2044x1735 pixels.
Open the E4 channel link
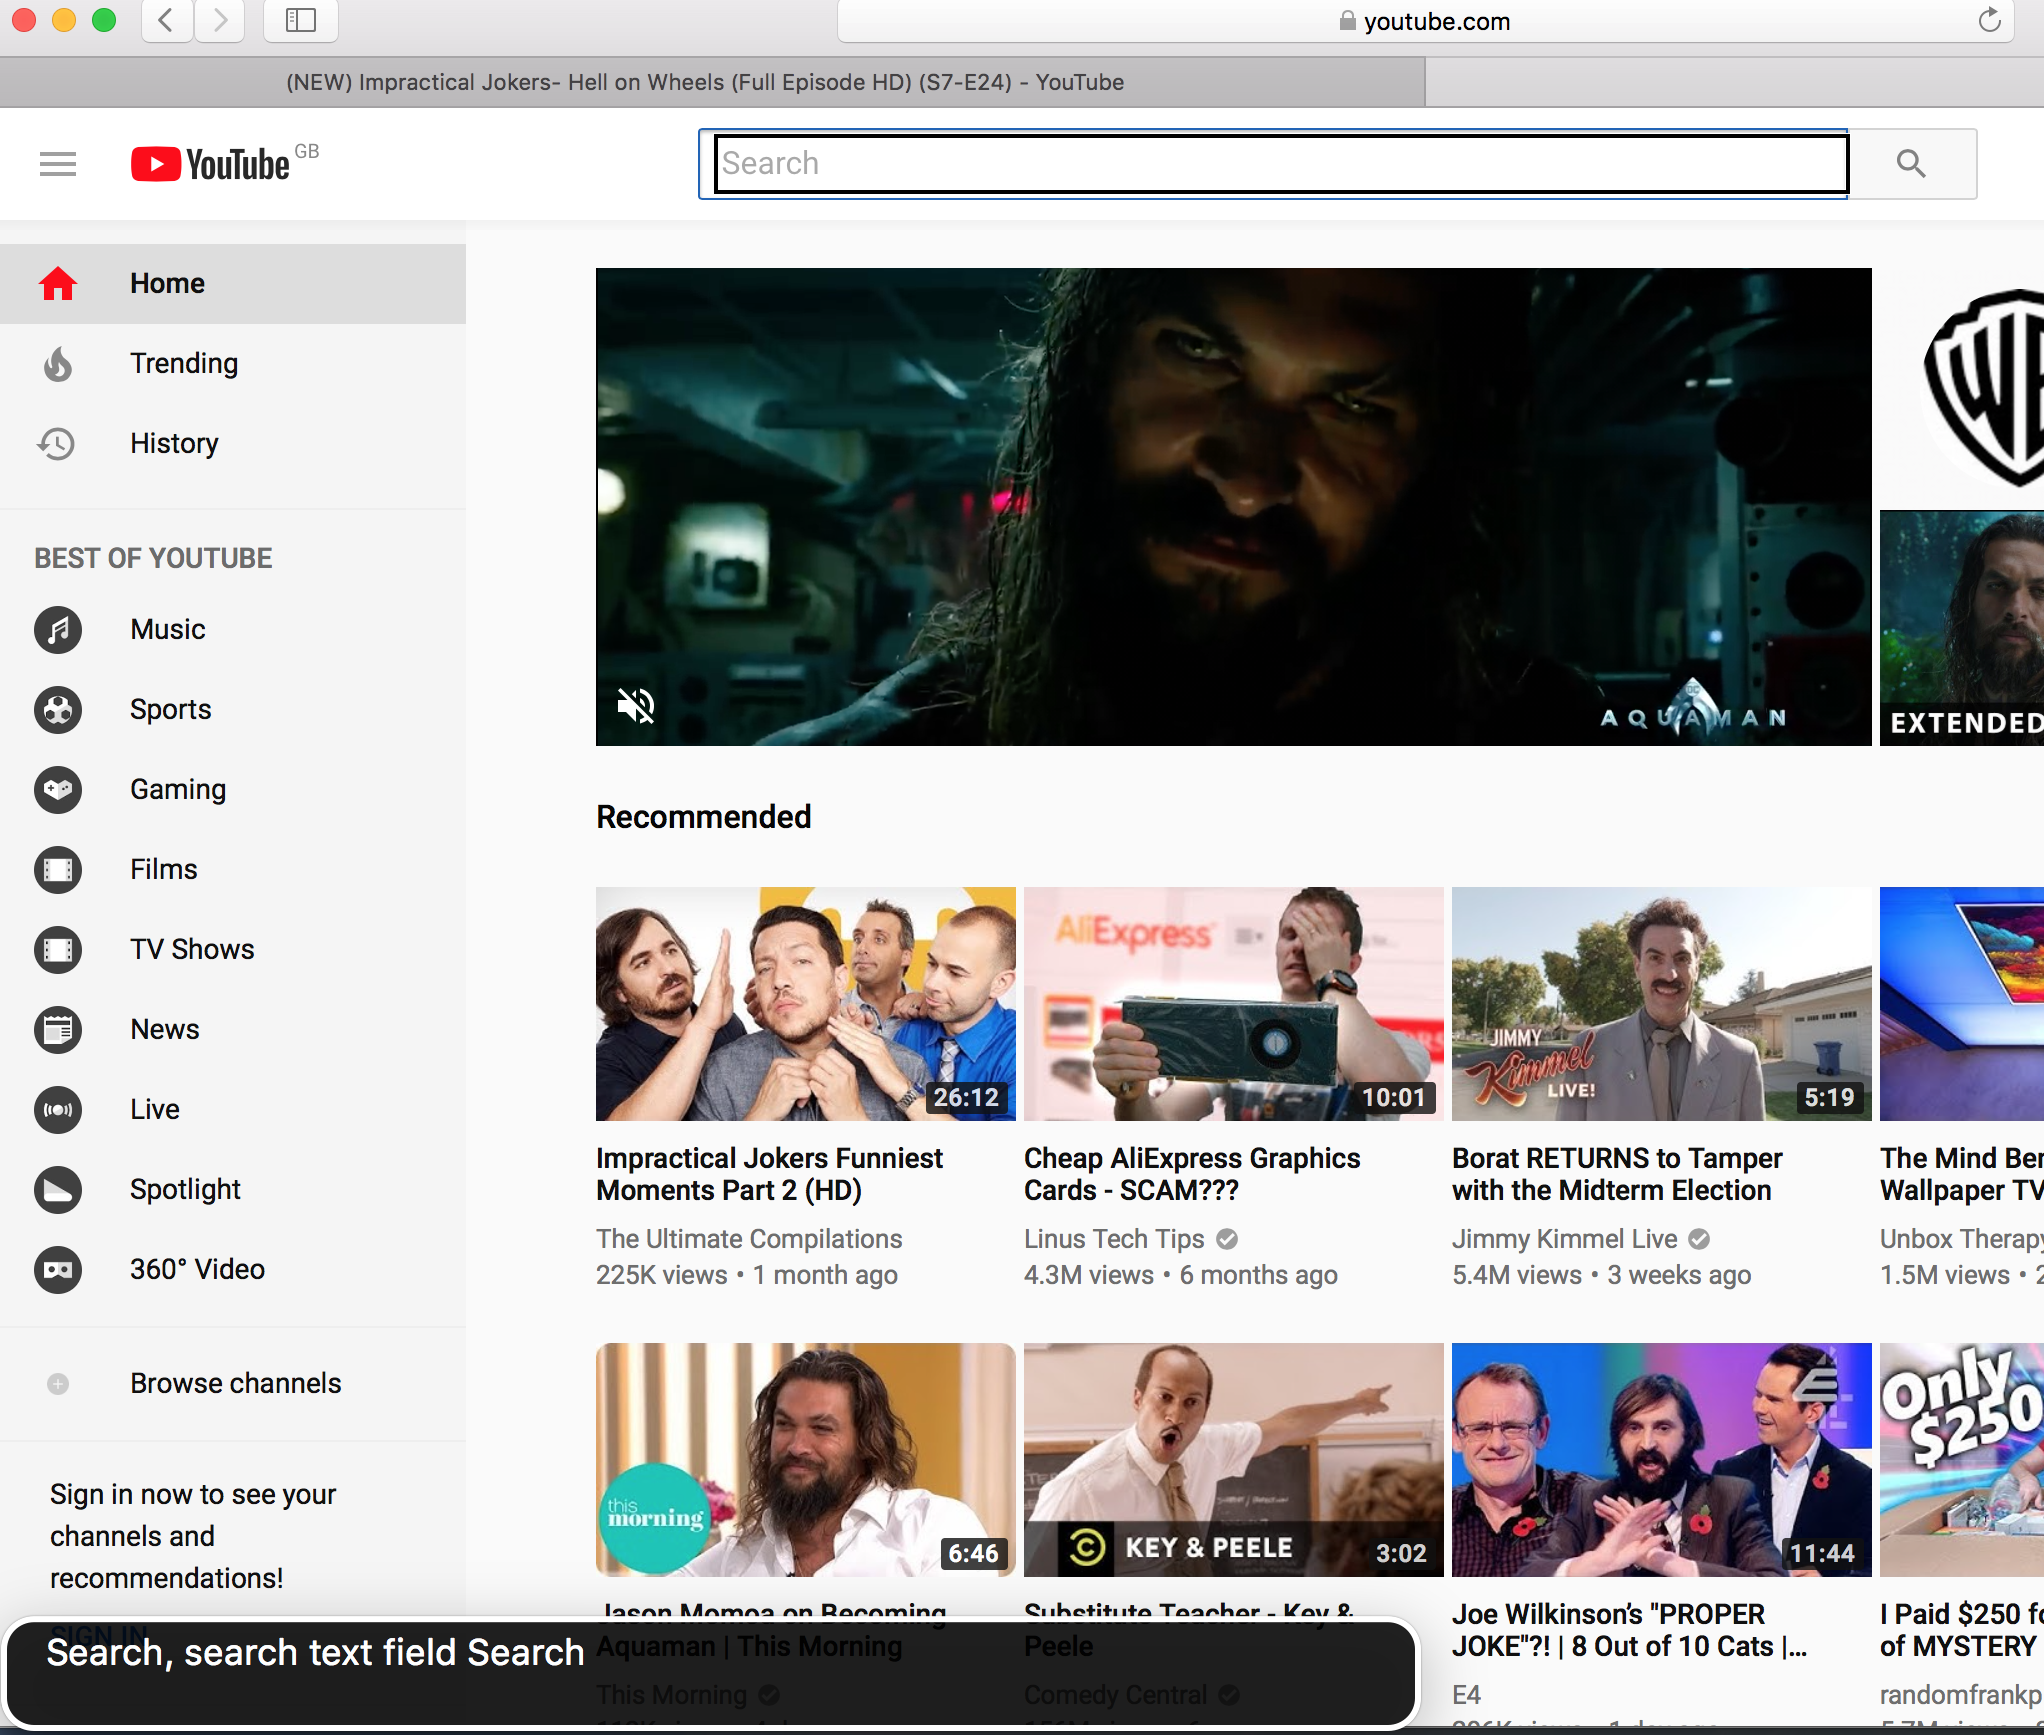[x=1466, y=1695]
